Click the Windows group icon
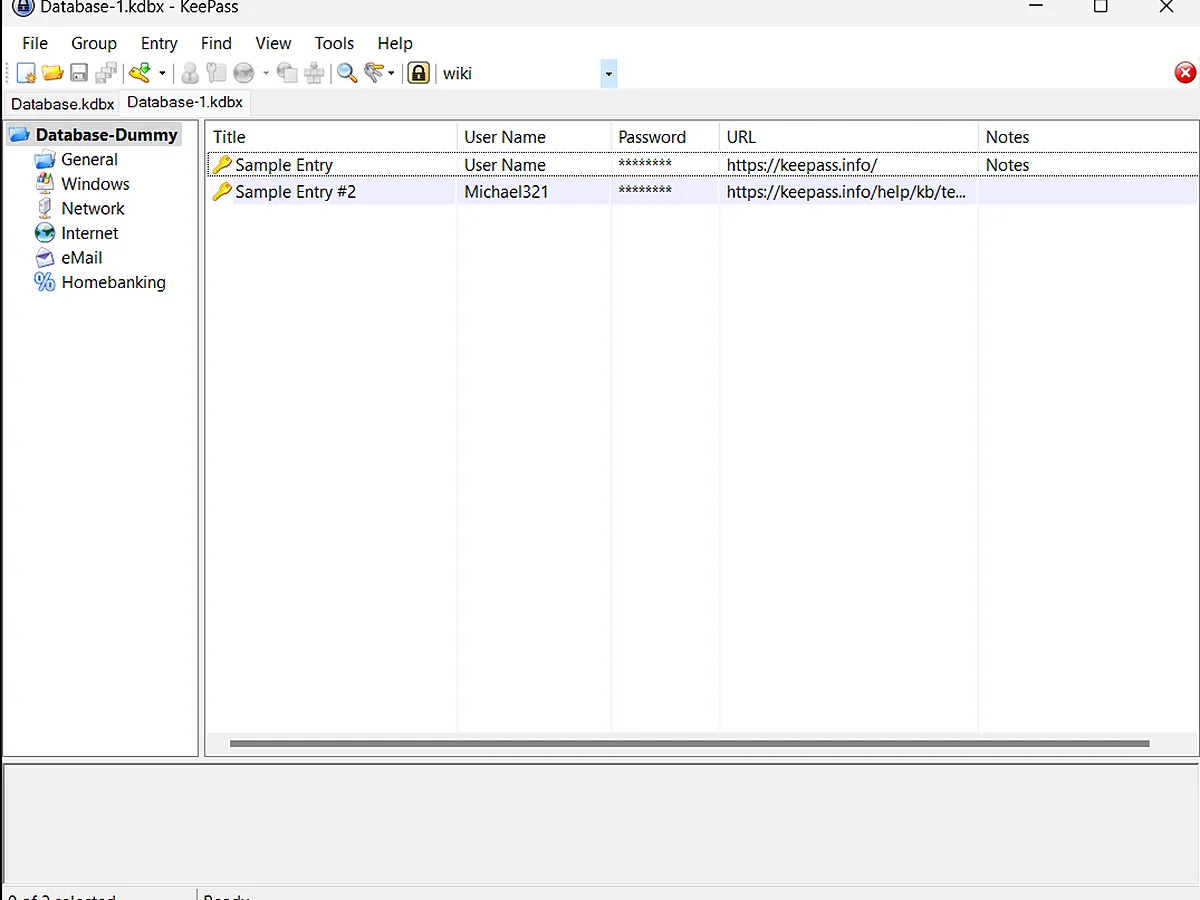This screenshot has width=1200, height=900. (x=44, y=184)
